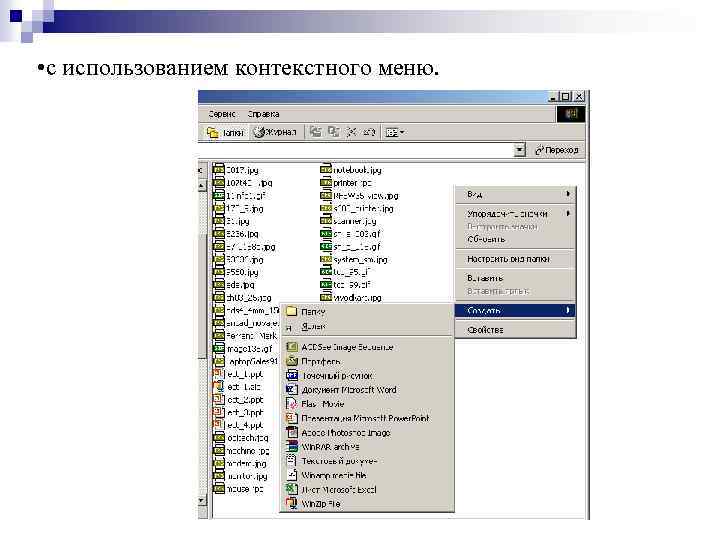Screen dimensions: 720x540
Task: Select Презентация Microsoft PowerPoint in the submenu
Action: coord(367,418)
